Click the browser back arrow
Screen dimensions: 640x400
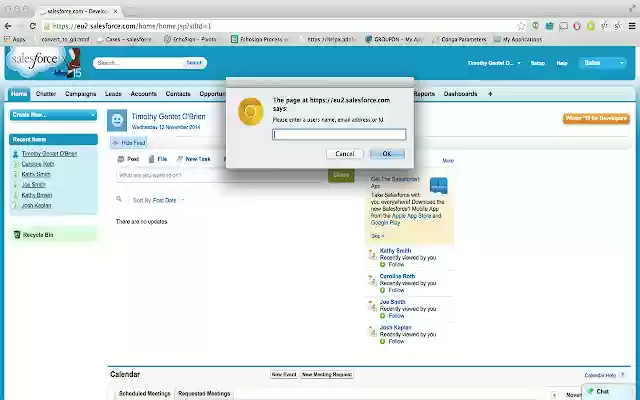coord(8,26)
